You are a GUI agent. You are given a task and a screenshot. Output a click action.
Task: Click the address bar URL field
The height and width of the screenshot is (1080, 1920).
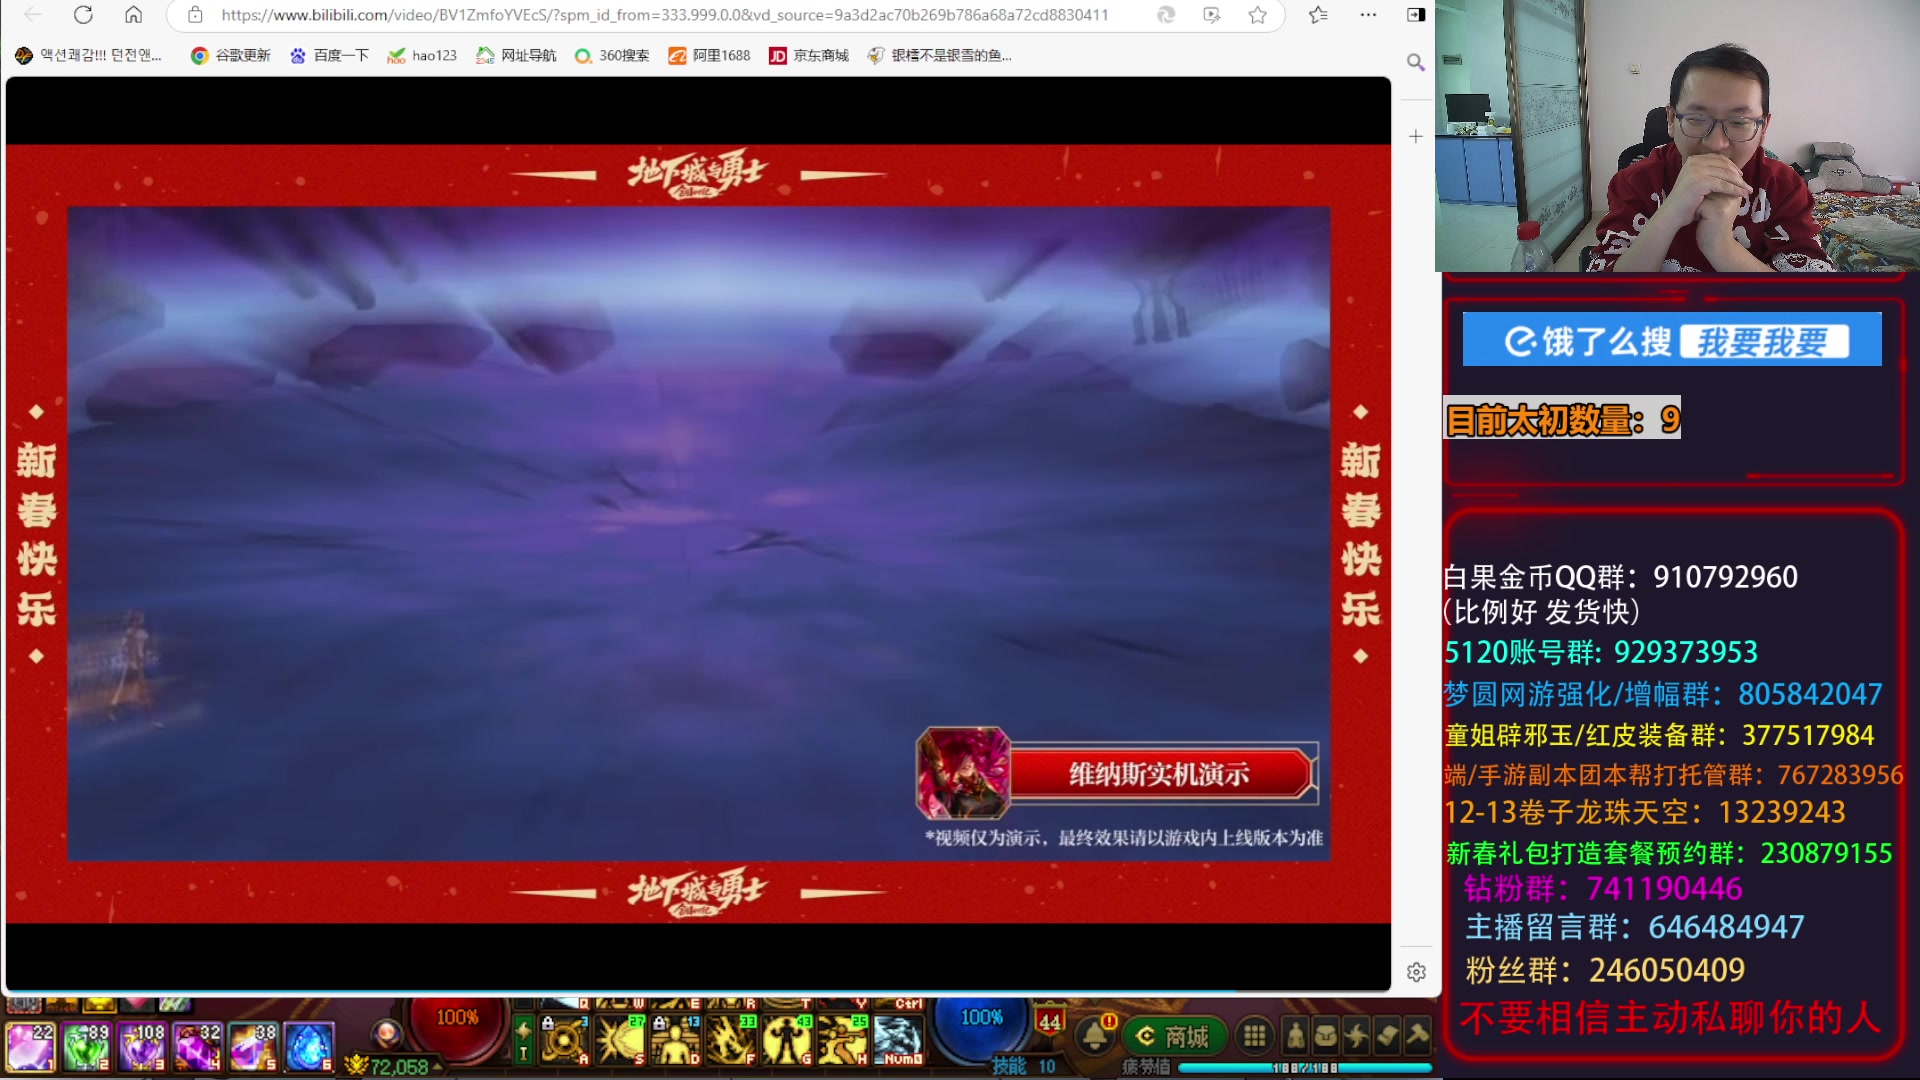click(x=664, y=15)
